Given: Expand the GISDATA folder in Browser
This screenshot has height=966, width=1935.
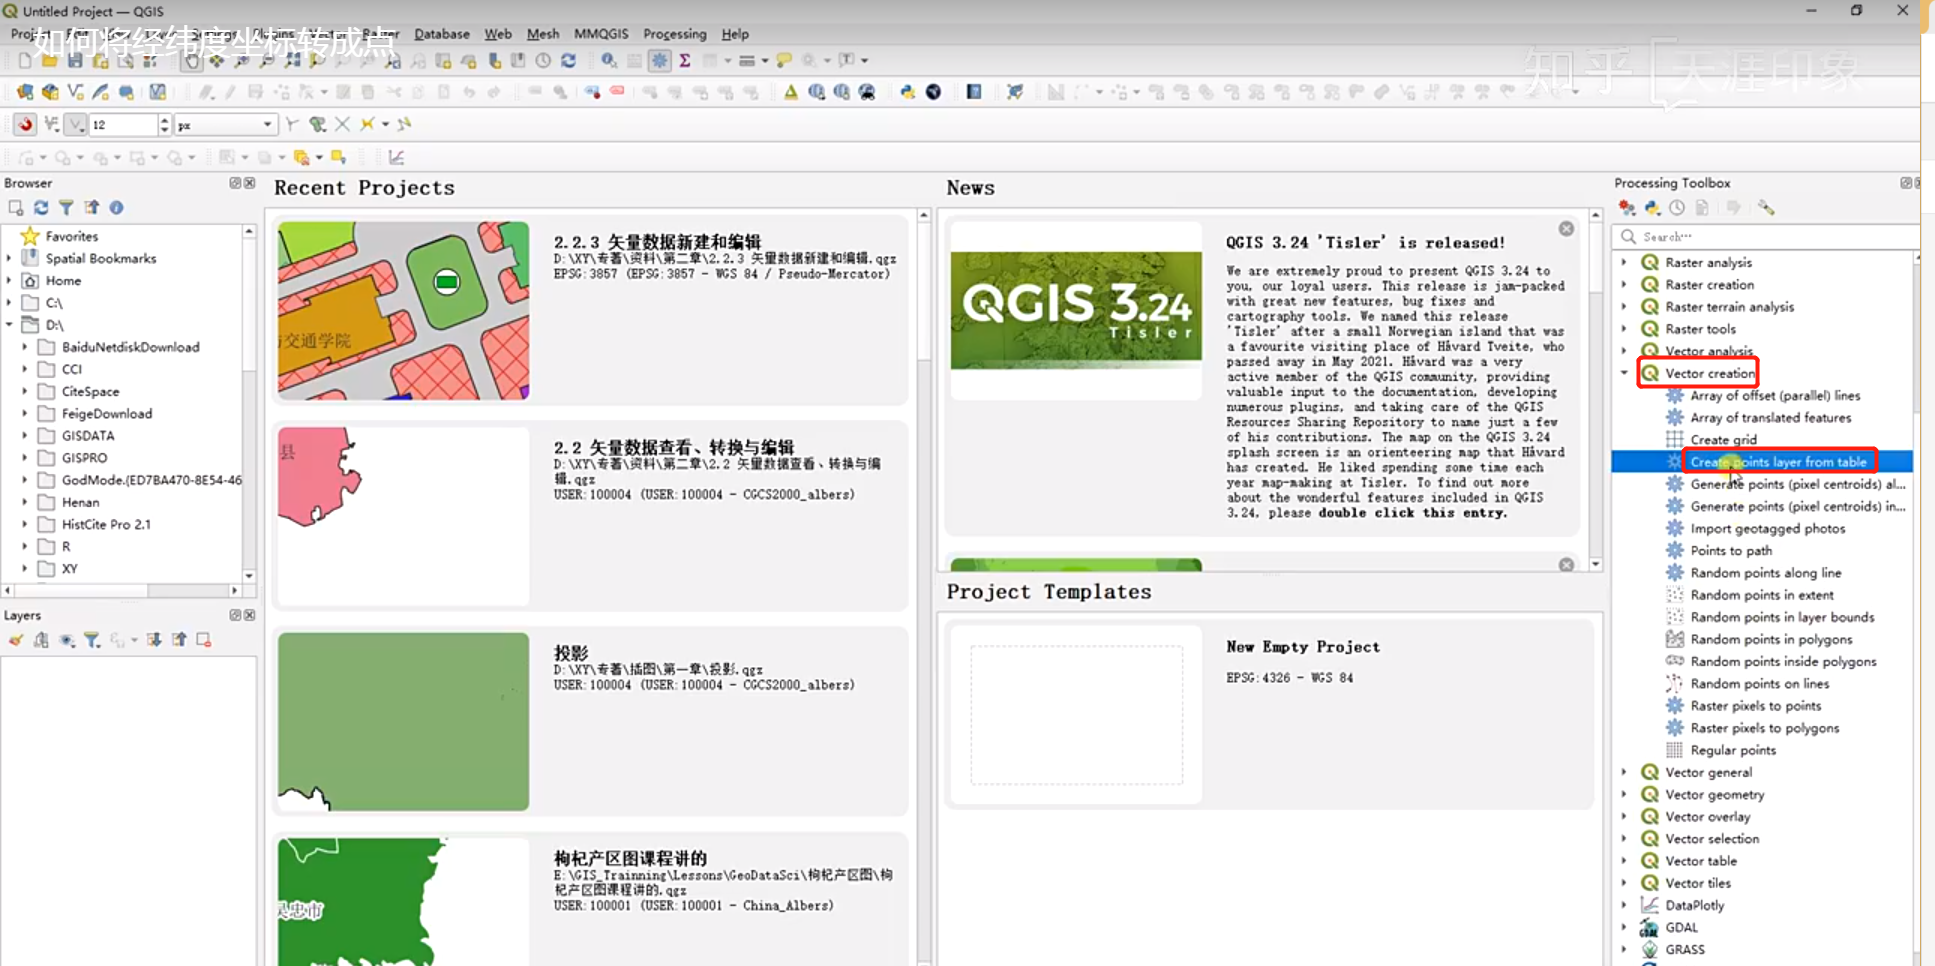Looking at the screenshot, I should click(25, 435).
